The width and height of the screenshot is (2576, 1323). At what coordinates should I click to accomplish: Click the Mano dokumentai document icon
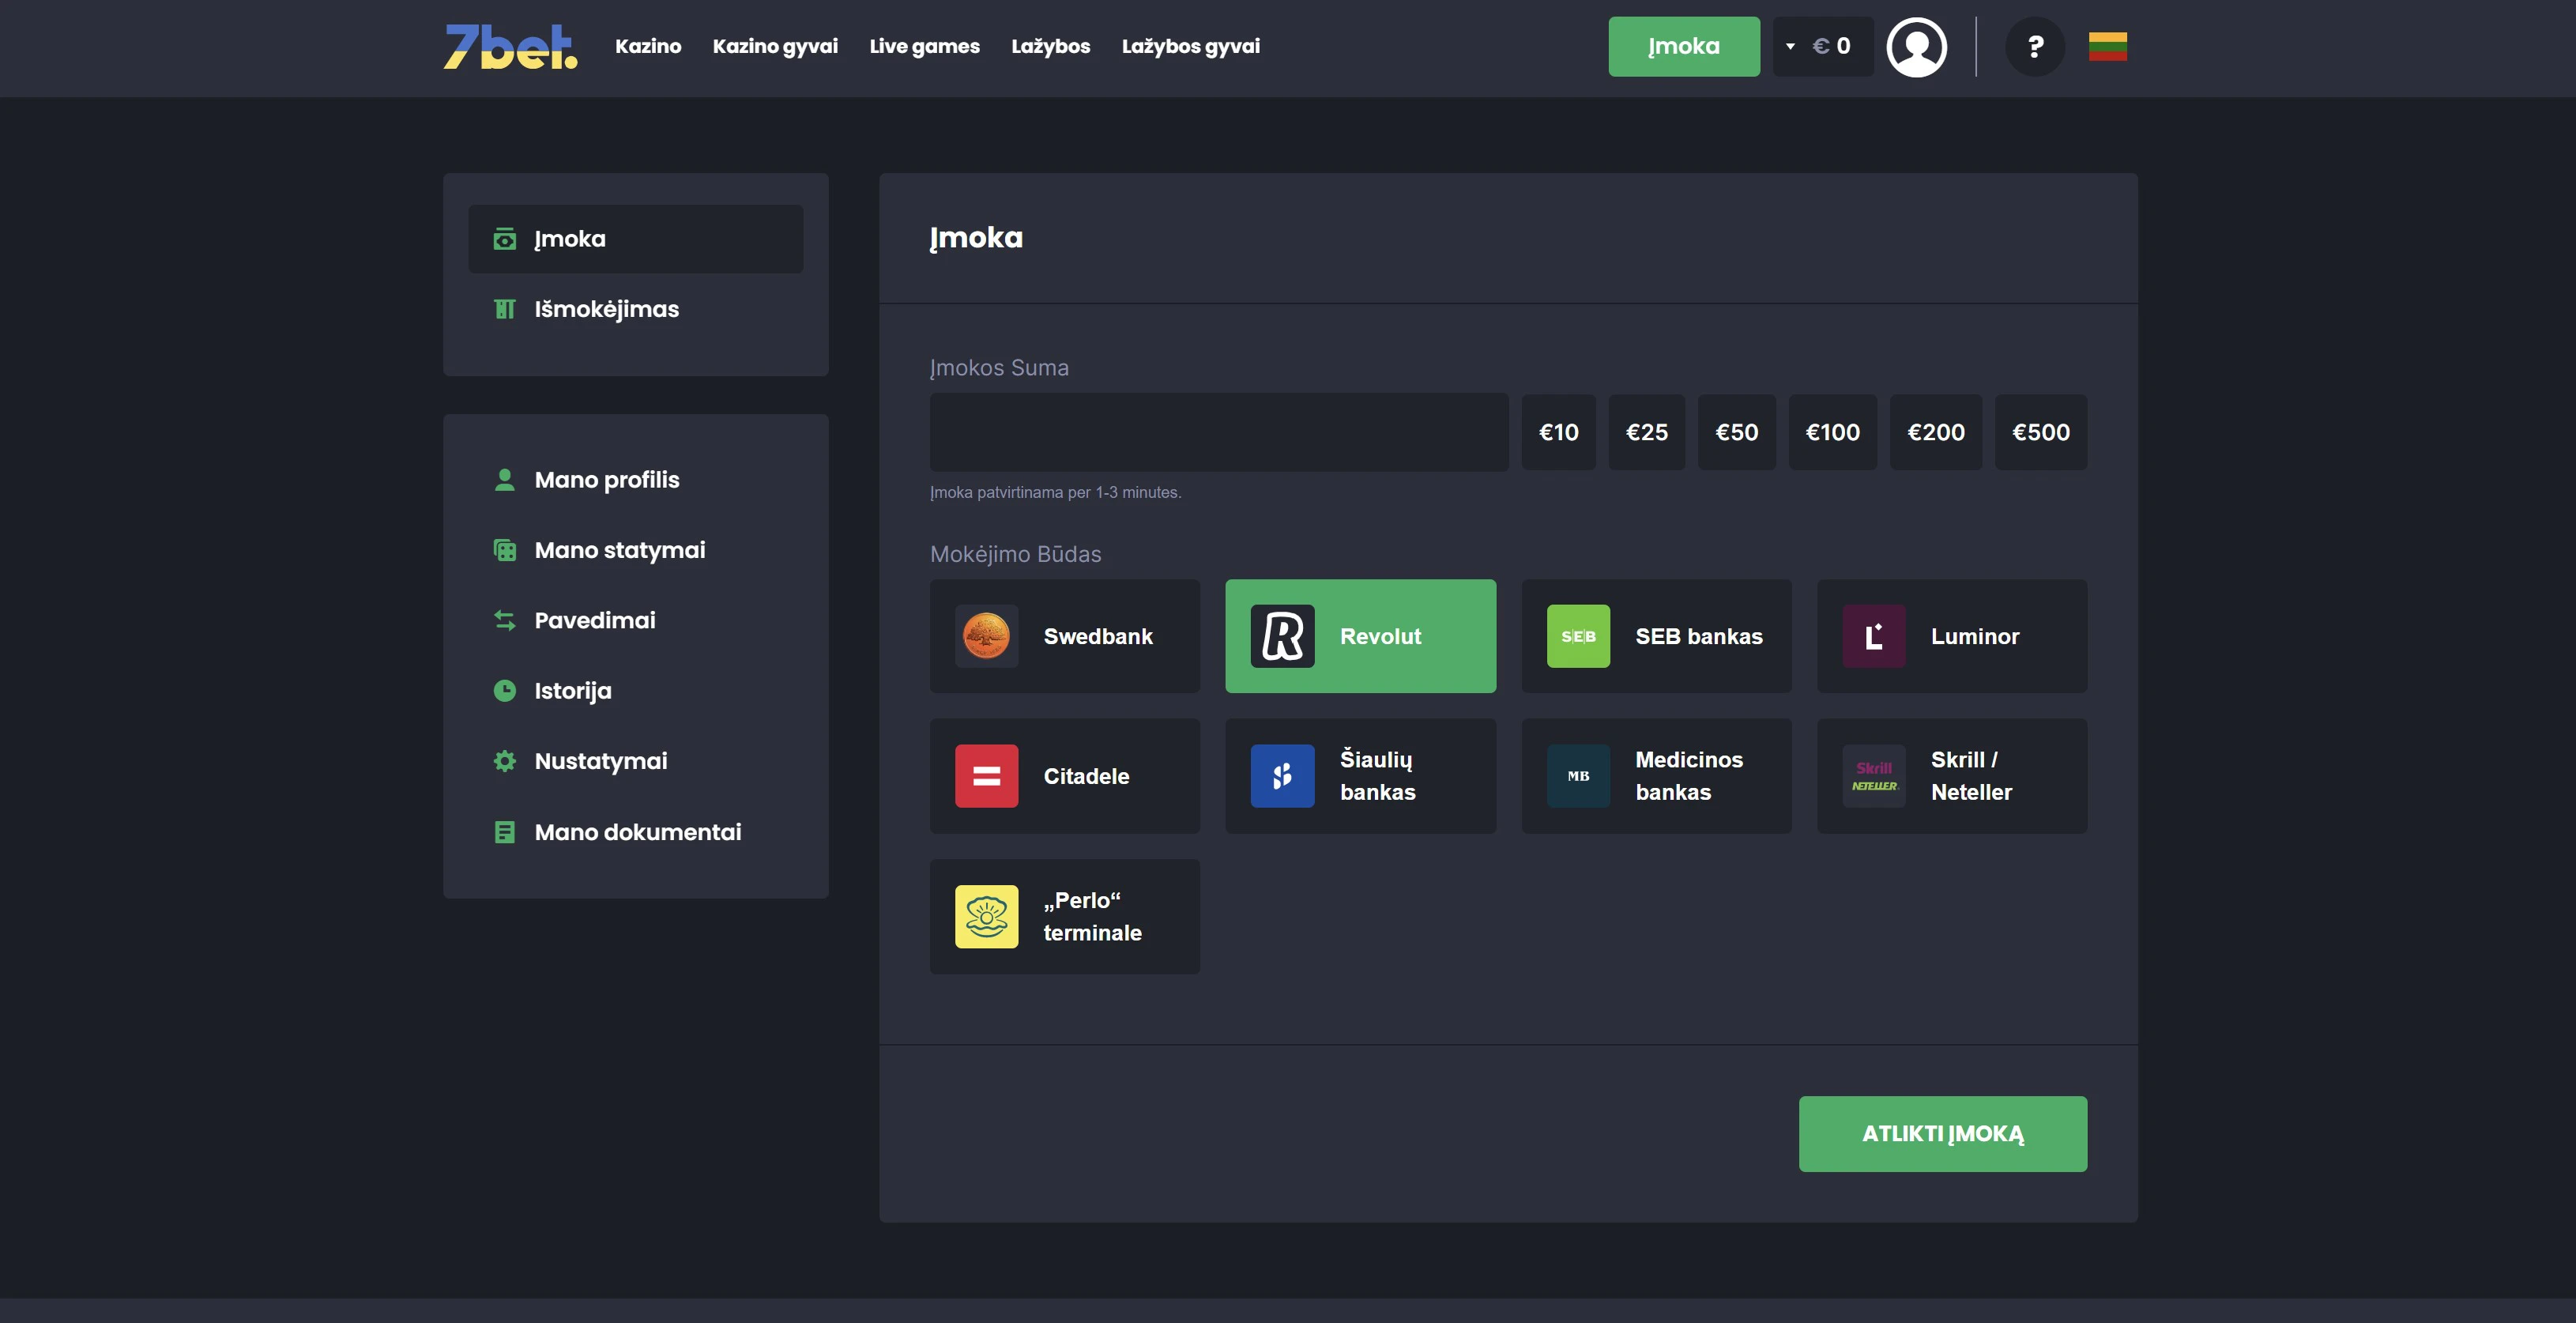click(x=505, y=832)
